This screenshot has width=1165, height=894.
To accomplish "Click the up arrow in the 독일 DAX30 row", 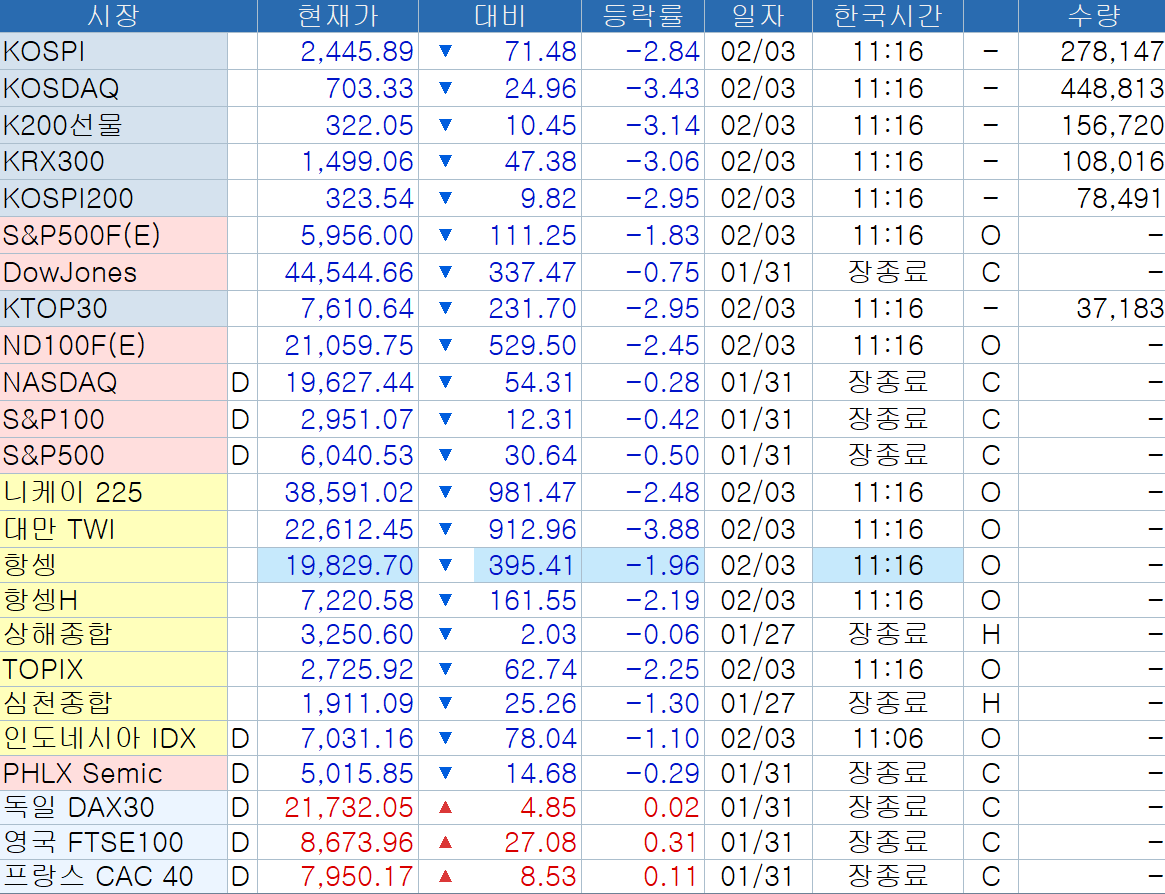I will (x=445, y=806).
